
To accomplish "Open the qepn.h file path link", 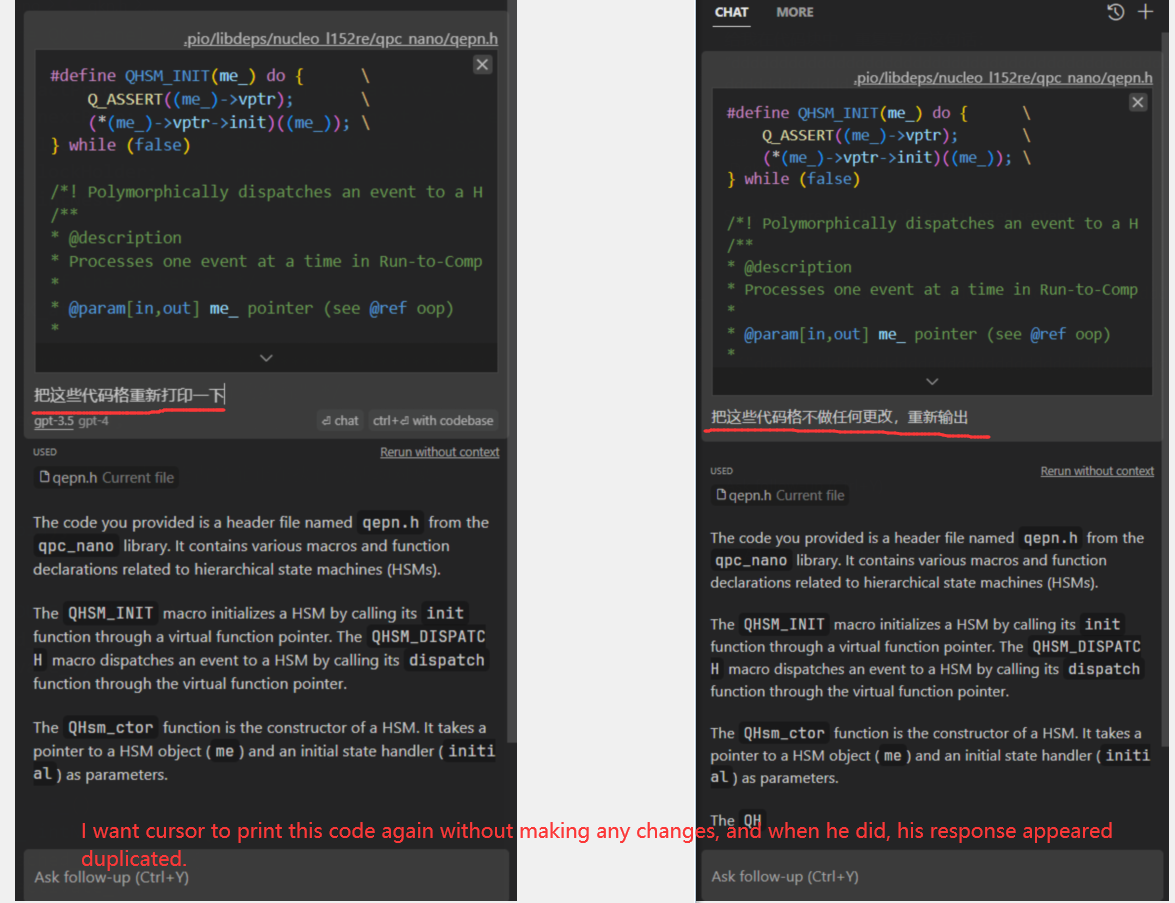I will (341, 38).
